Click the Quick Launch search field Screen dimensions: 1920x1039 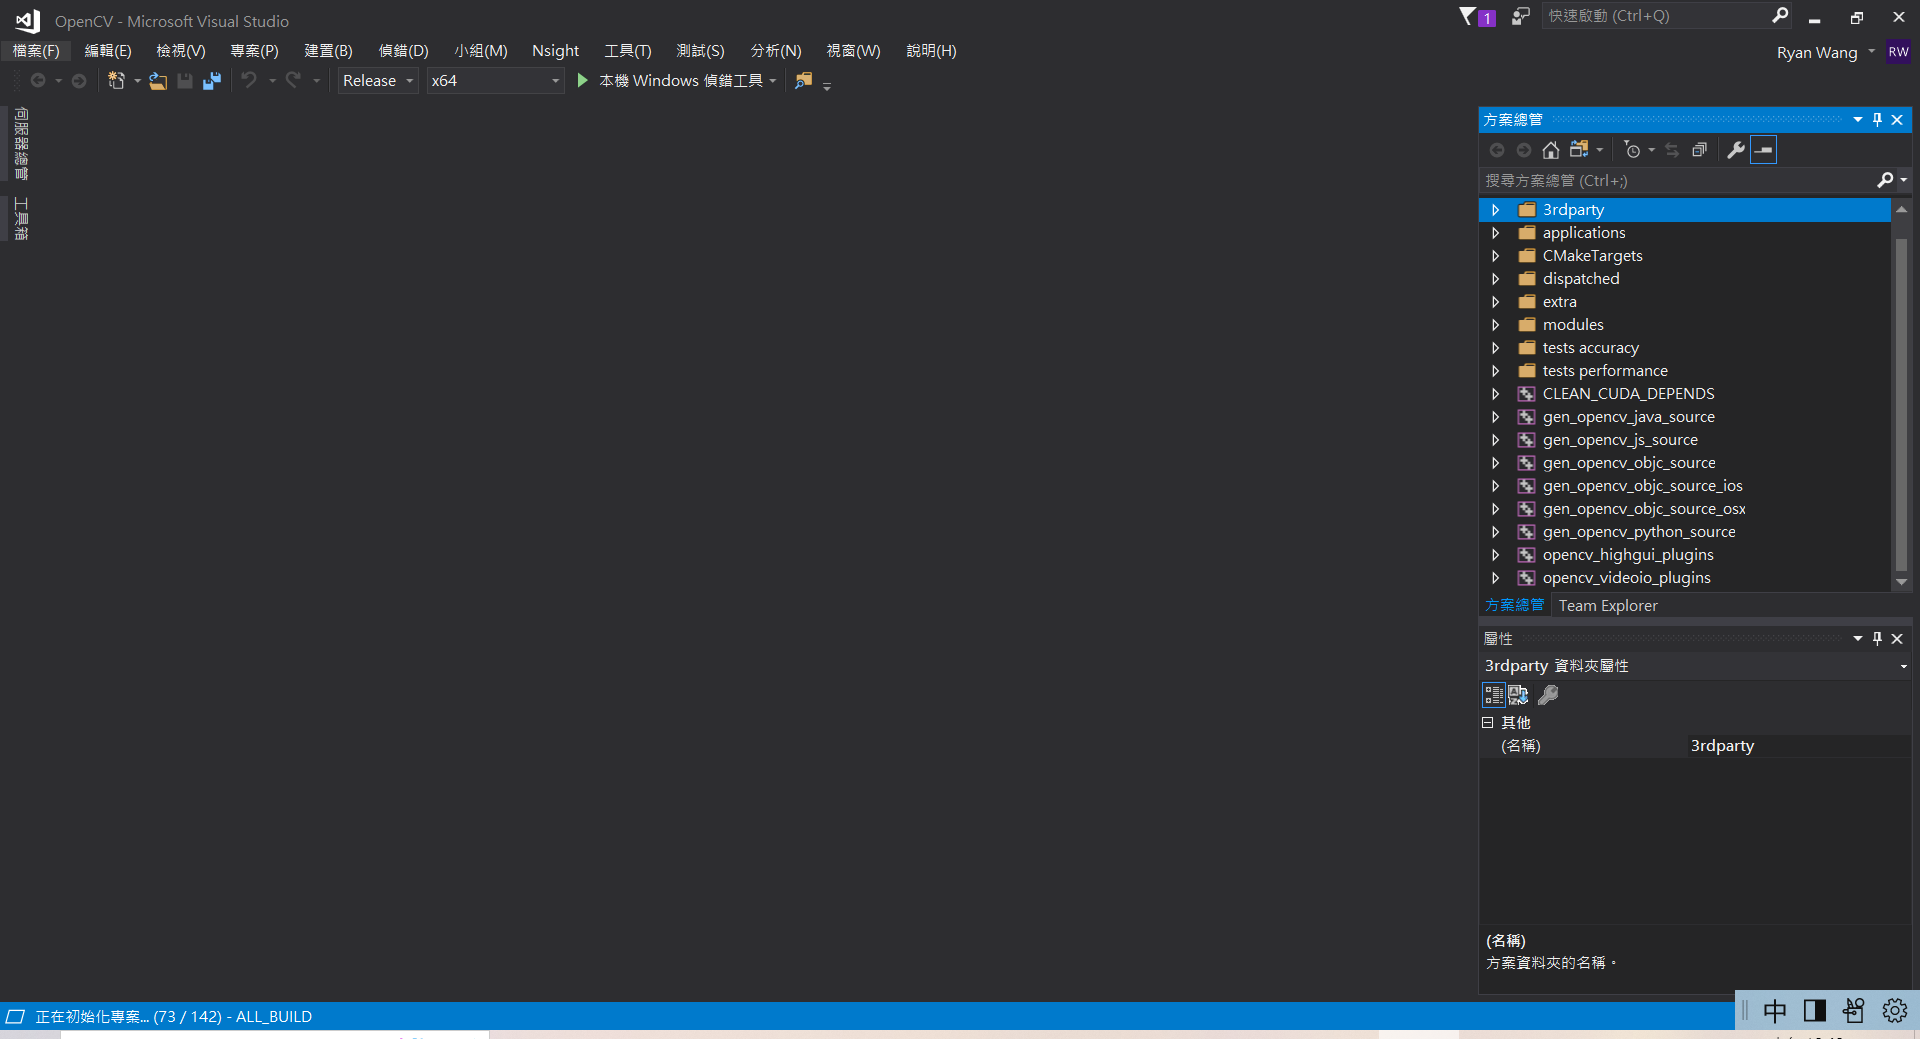(1655, 16)
